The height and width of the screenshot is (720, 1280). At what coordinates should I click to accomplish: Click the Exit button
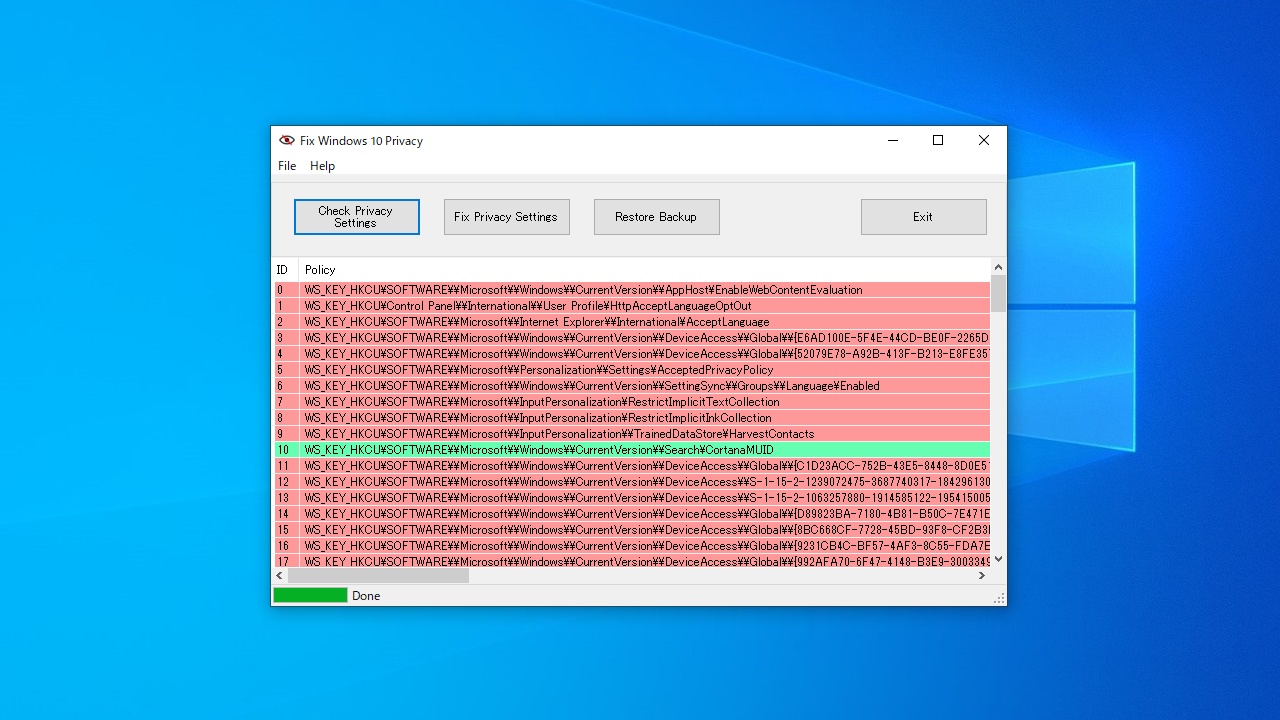[x=924, y=217]
